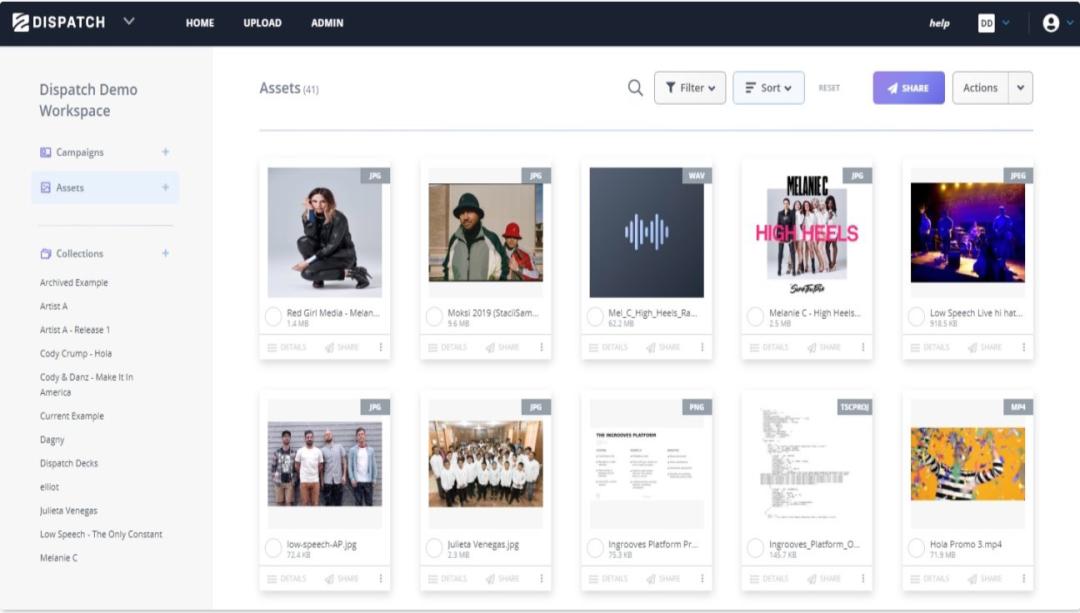Share the Moksi 2019 asset

coord(502,347)
